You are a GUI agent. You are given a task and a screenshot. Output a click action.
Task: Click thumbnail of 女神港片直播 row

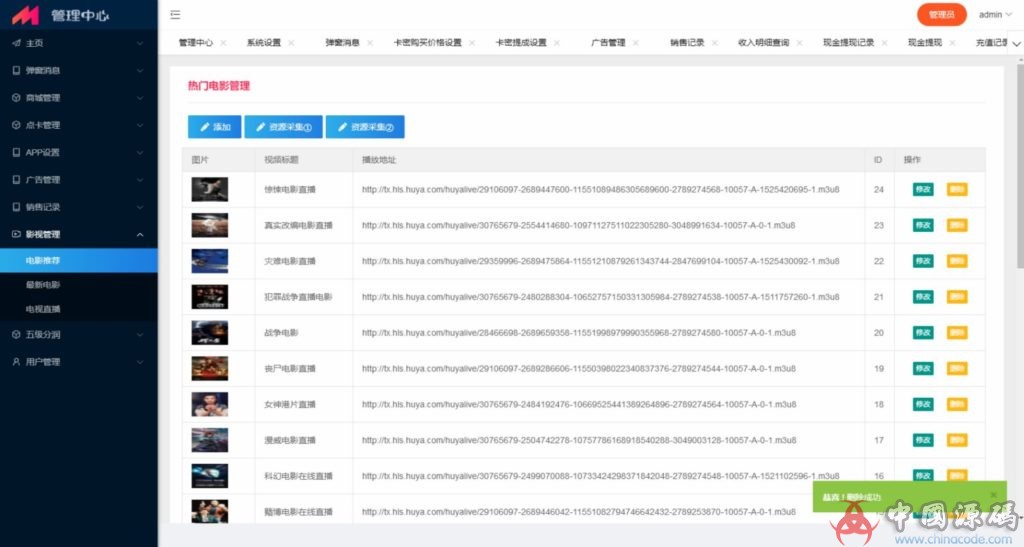pyautogui.click(x=210, y=405)
